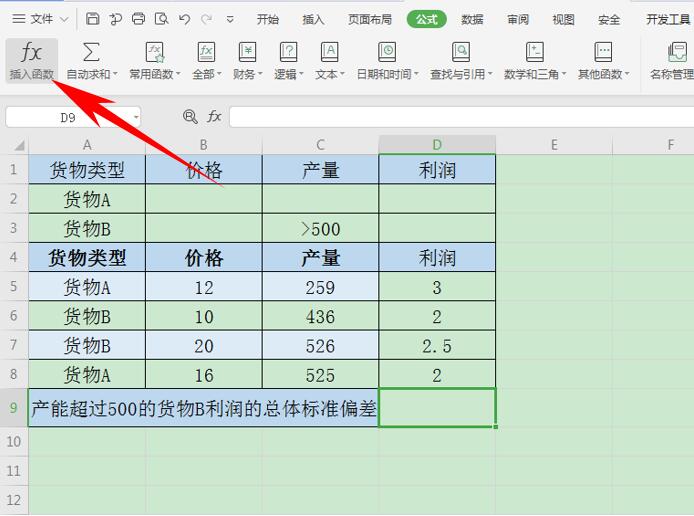
Task: Select cell D5 with value 3
Action: pyautogui.click(x=437, y=287)
